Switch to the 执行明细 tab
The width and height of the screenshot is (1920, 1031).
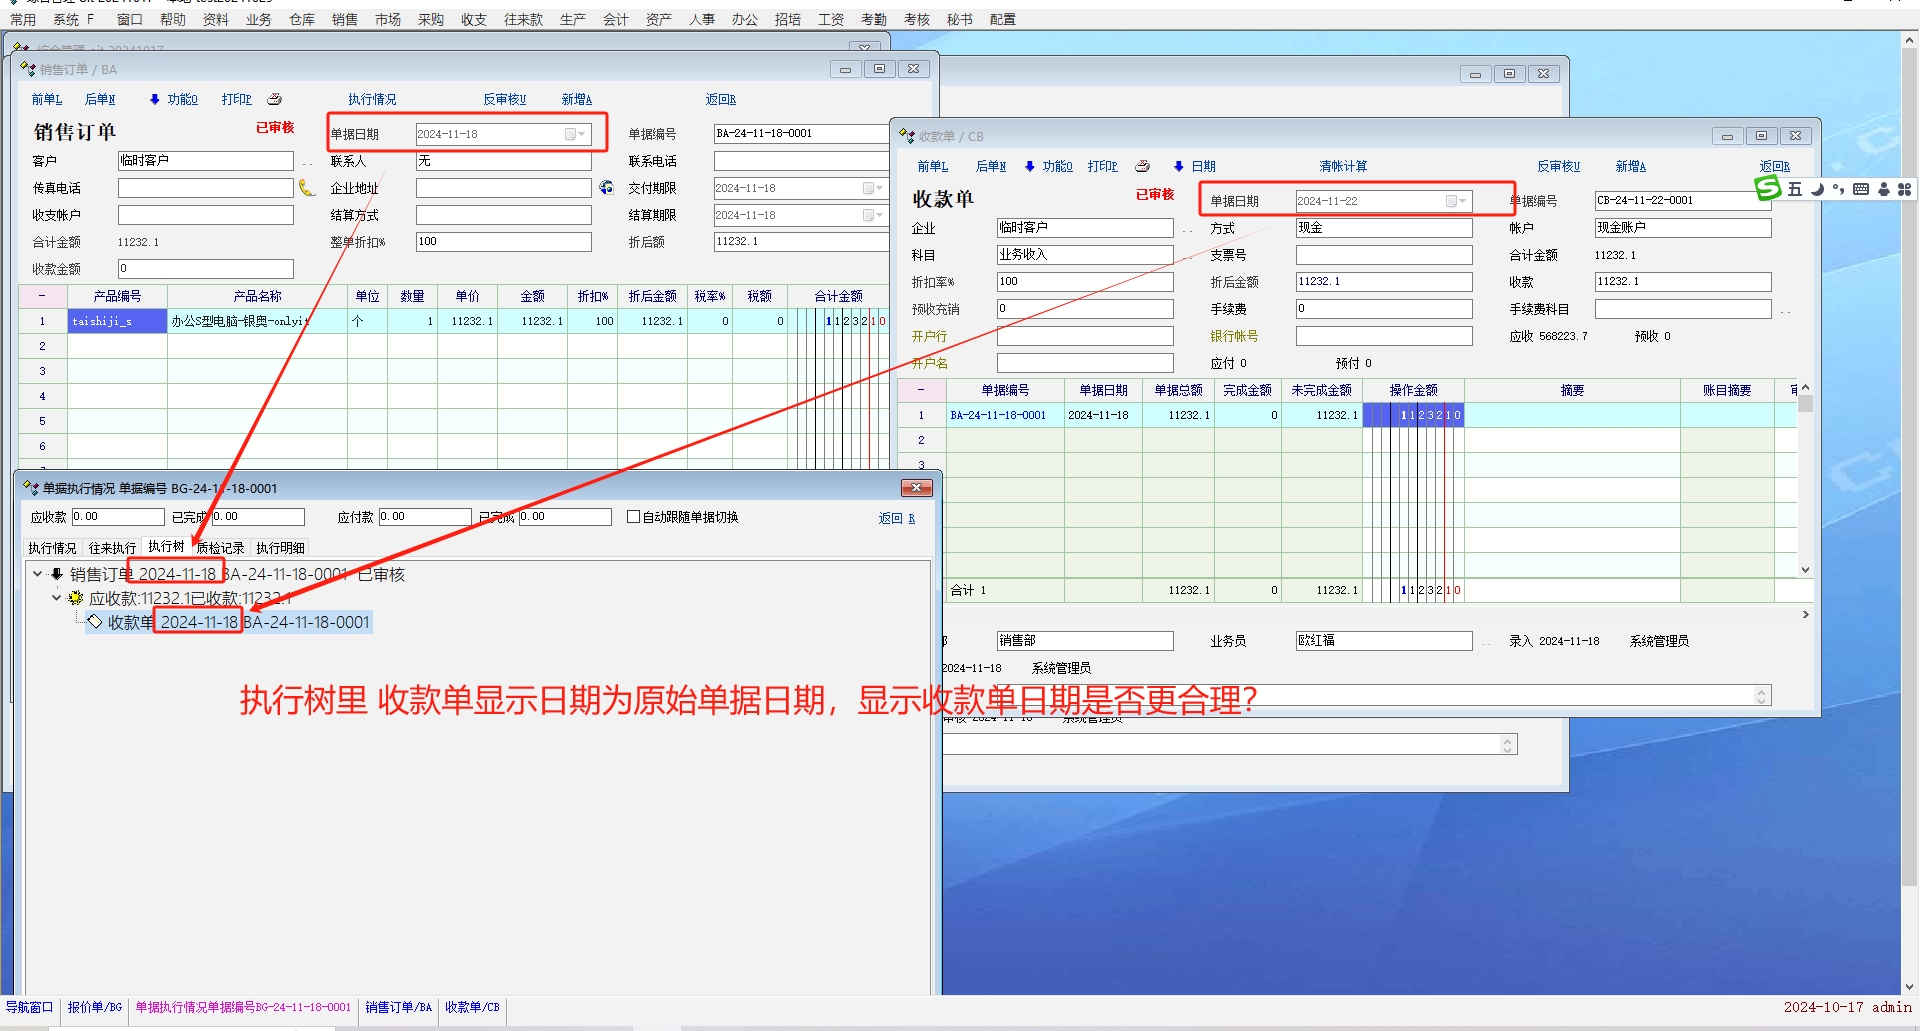click(280, 548)
